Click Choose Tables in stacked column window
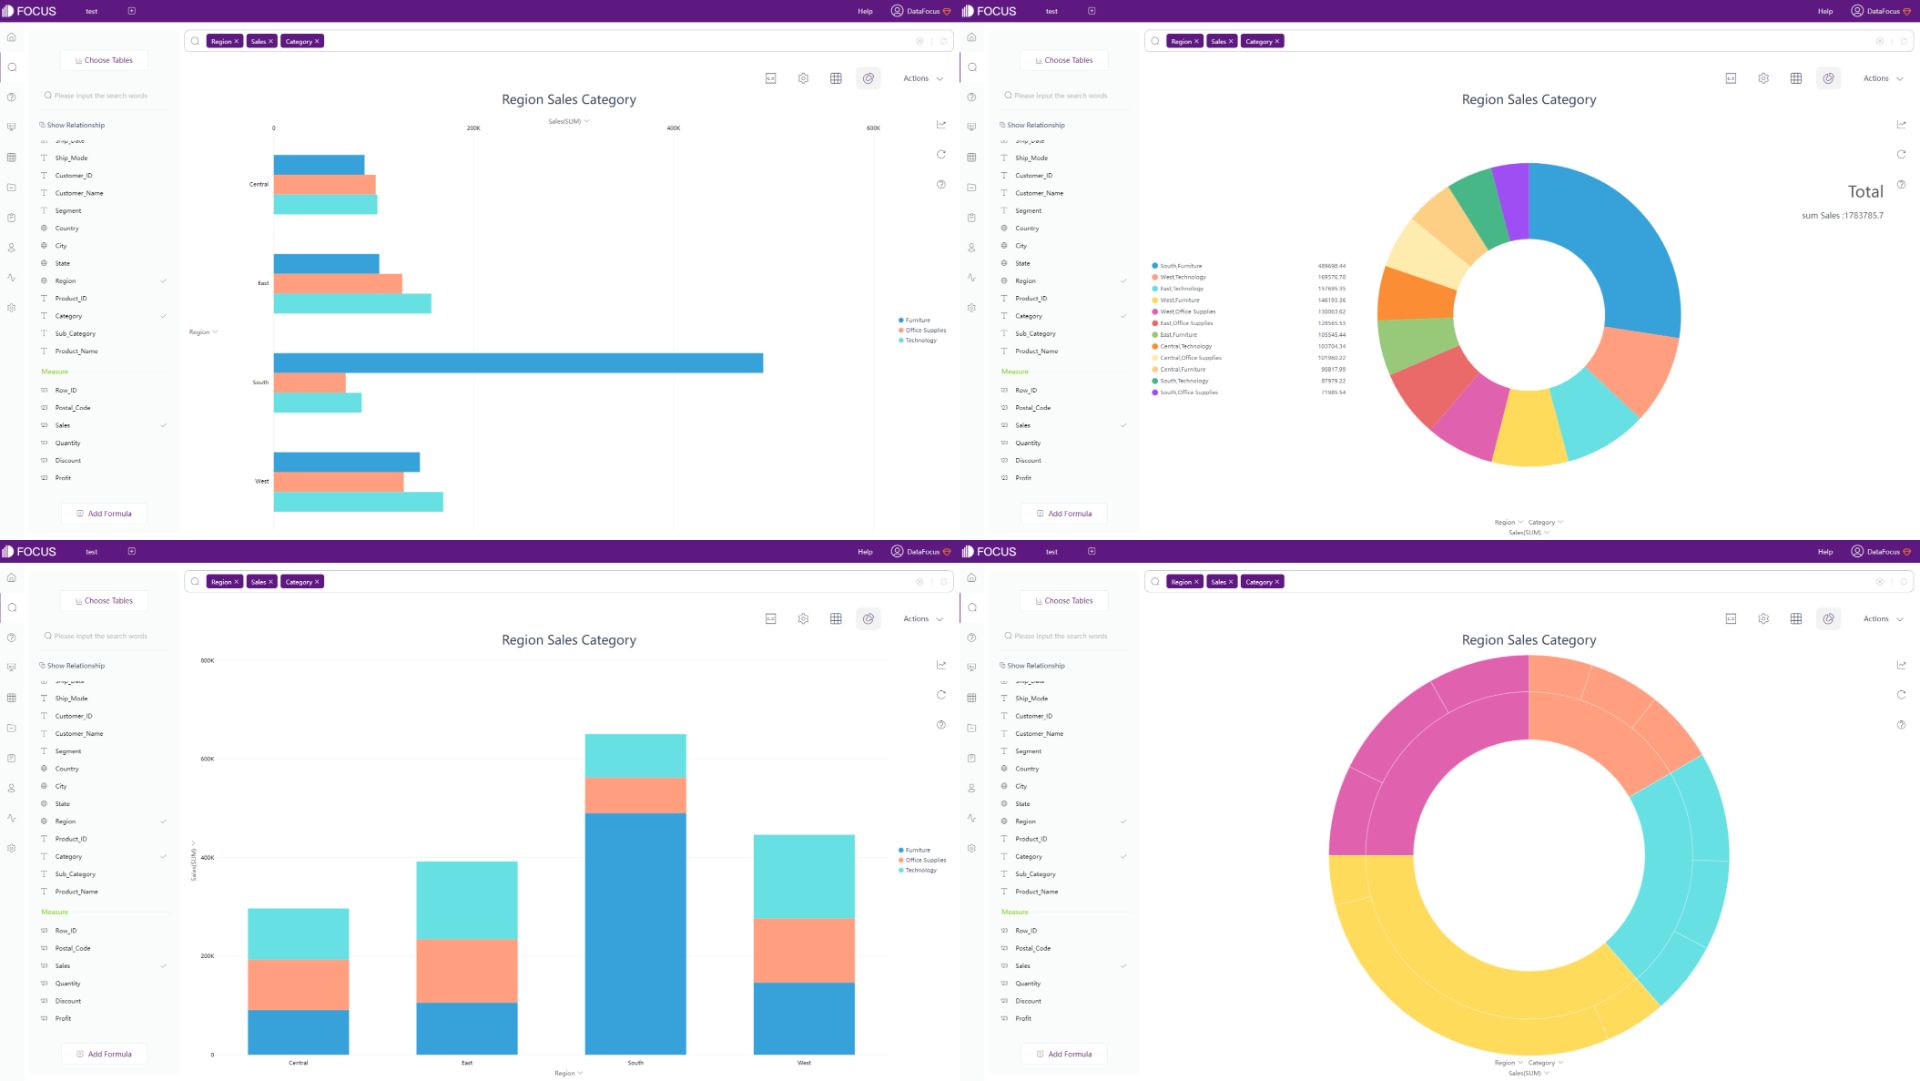 click(x=104, y=601)
